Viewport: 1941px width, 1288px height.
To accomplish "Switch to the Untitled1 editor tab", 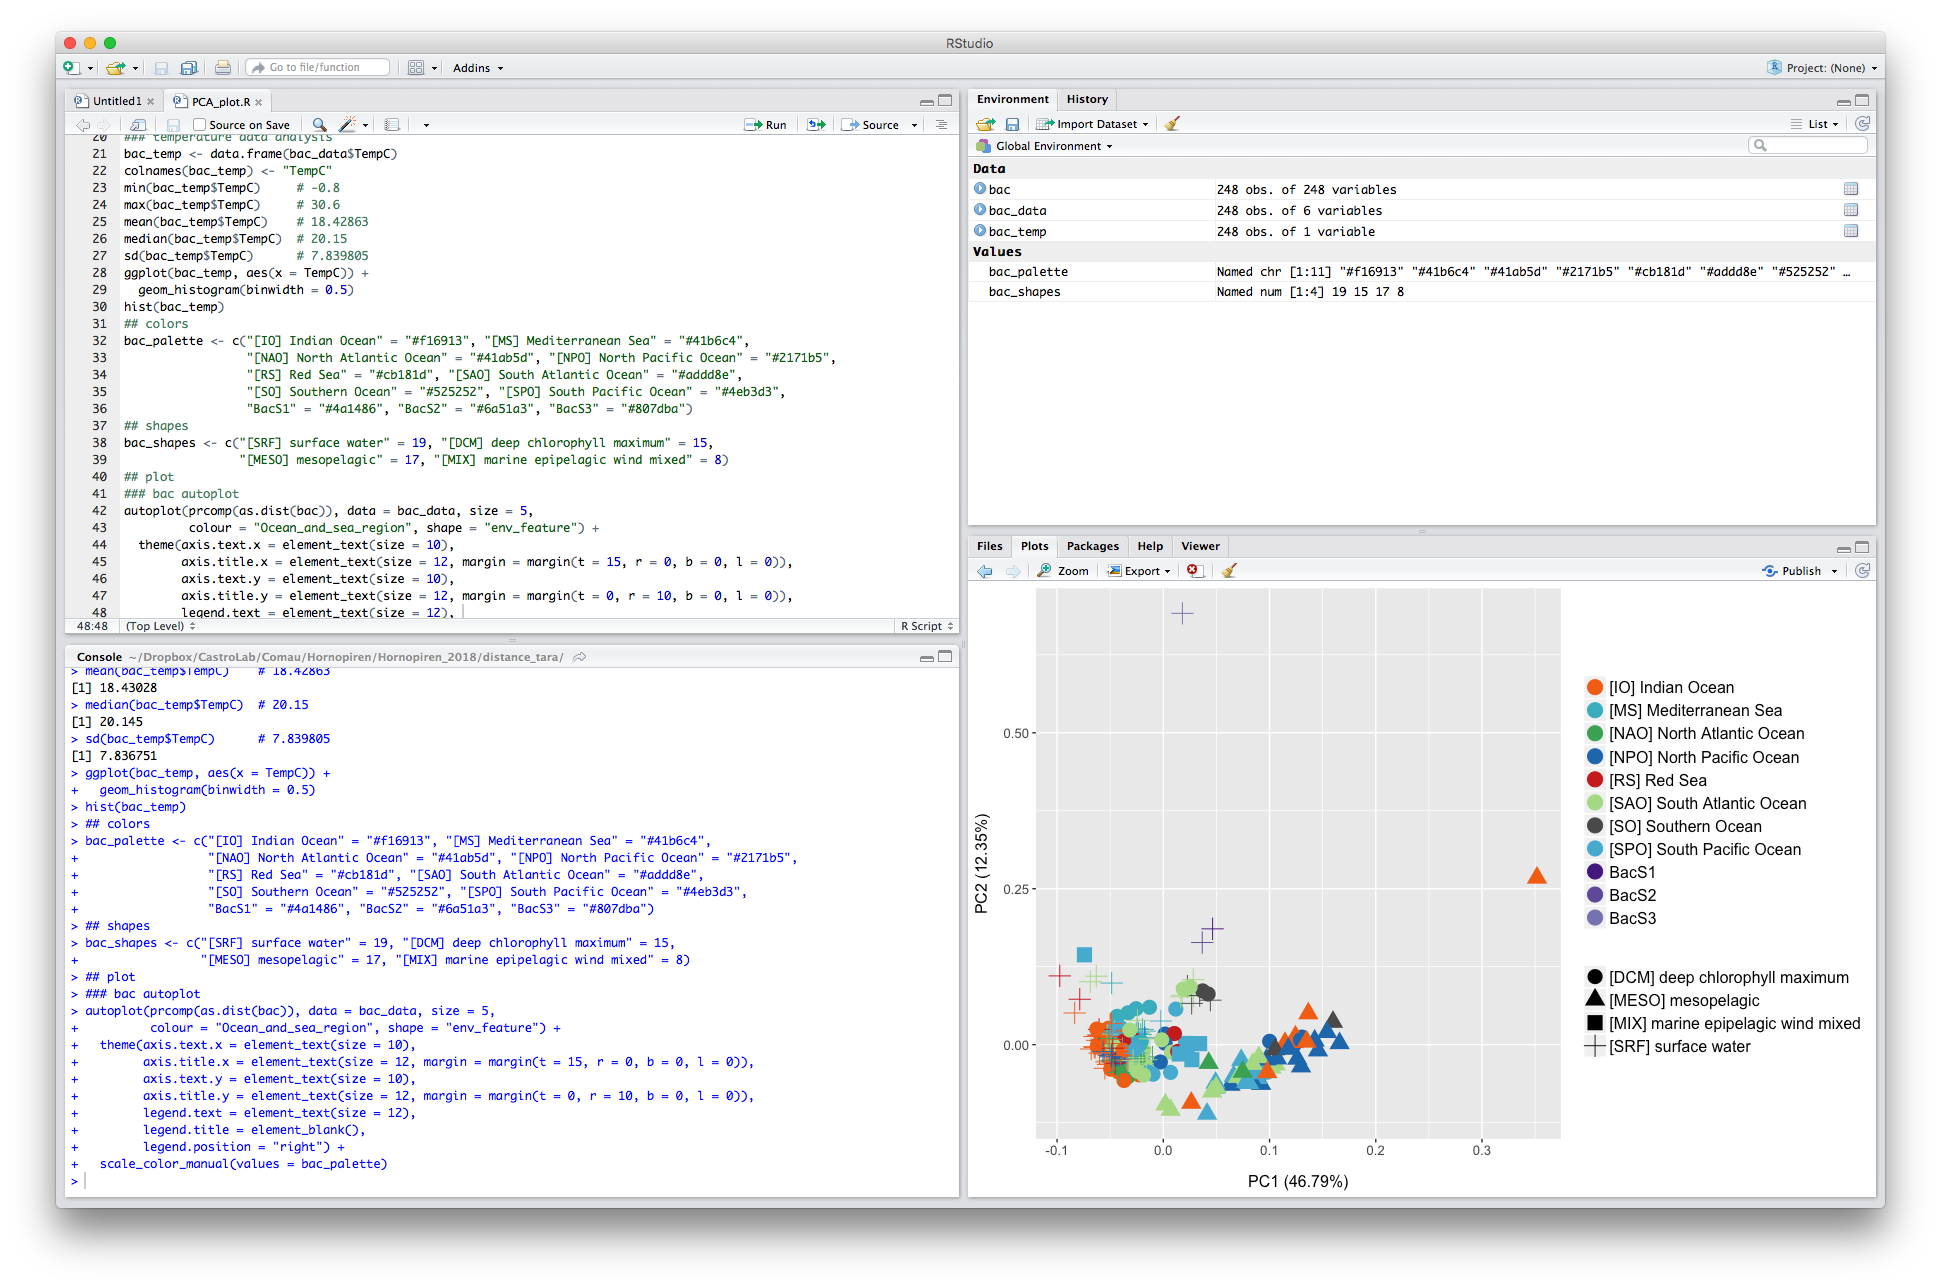I will [116, 101].
